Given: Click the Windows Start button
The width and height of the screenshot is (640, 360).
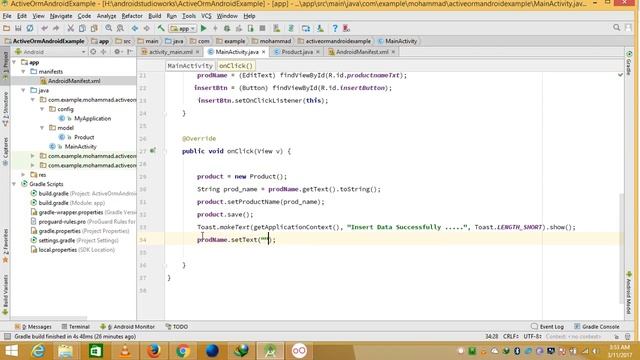Looking at the screenshot, I should (x=11, y=351).
